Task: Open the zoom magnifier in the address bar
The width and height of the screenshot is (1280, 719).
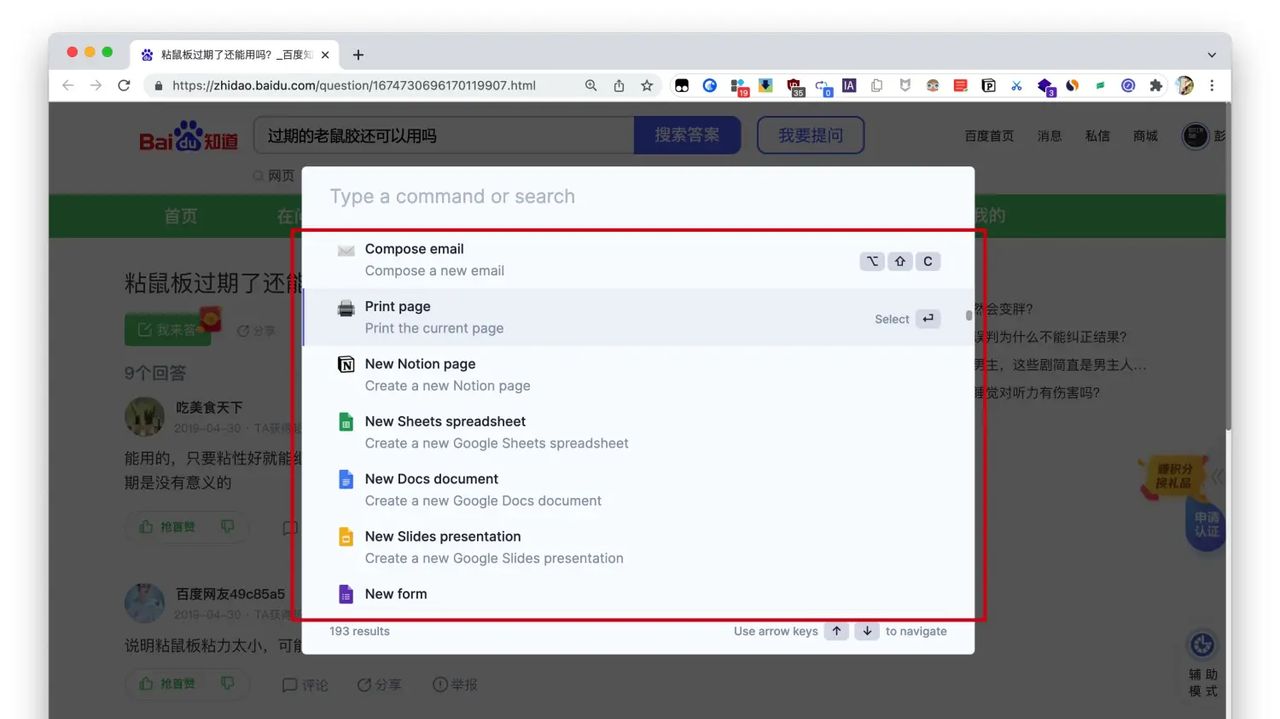Action: [x=591, y=86]
